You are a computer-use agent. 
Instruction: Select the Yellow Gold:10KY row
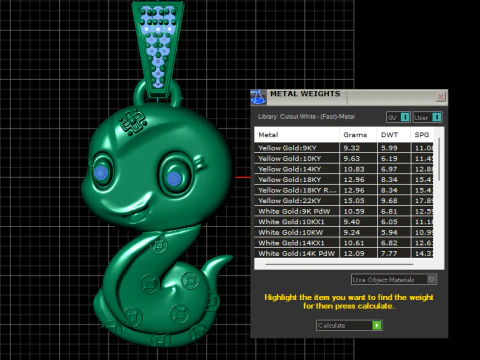[x=344, y=158]
